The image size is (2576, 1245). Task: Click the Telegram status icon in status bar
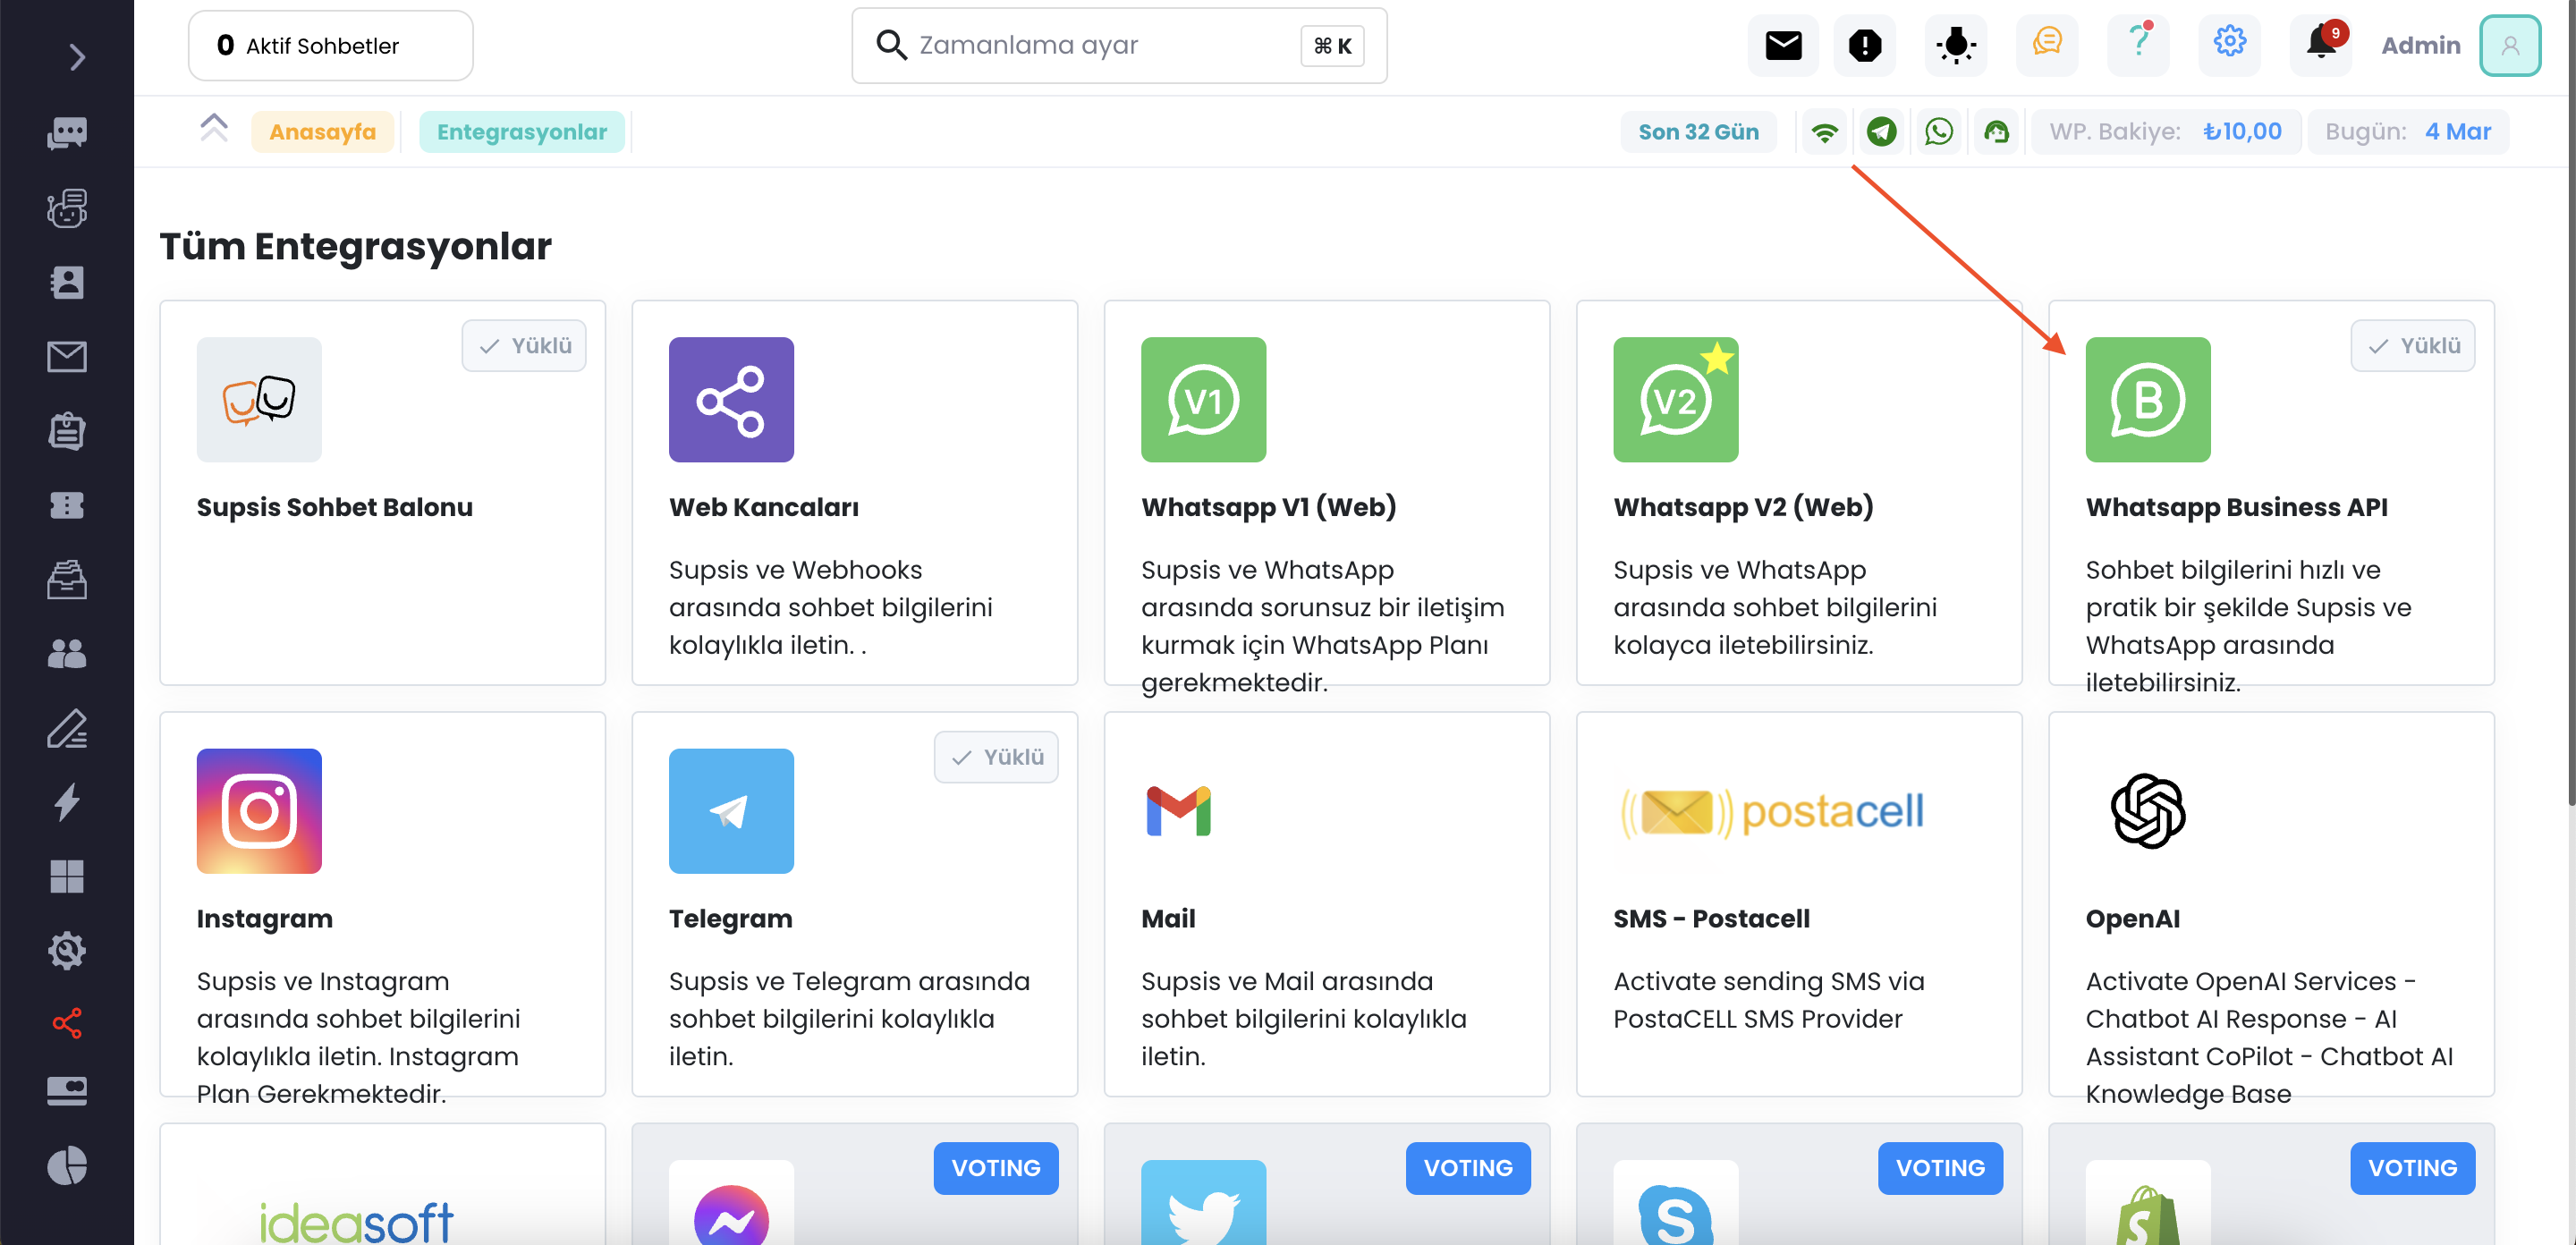pyautogui.click(x=1881, y=132)
